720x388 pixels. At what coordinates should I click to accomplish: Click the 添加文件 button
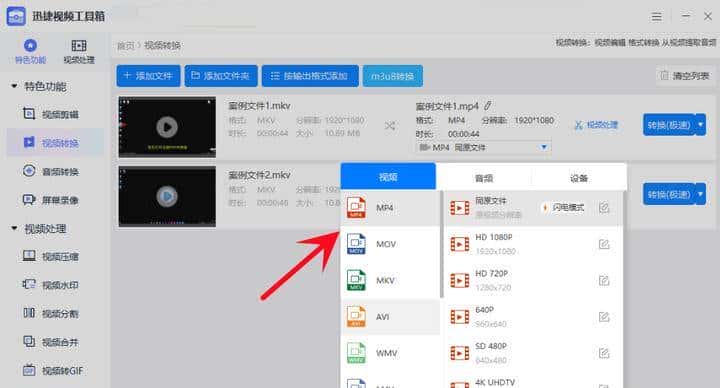148,76
